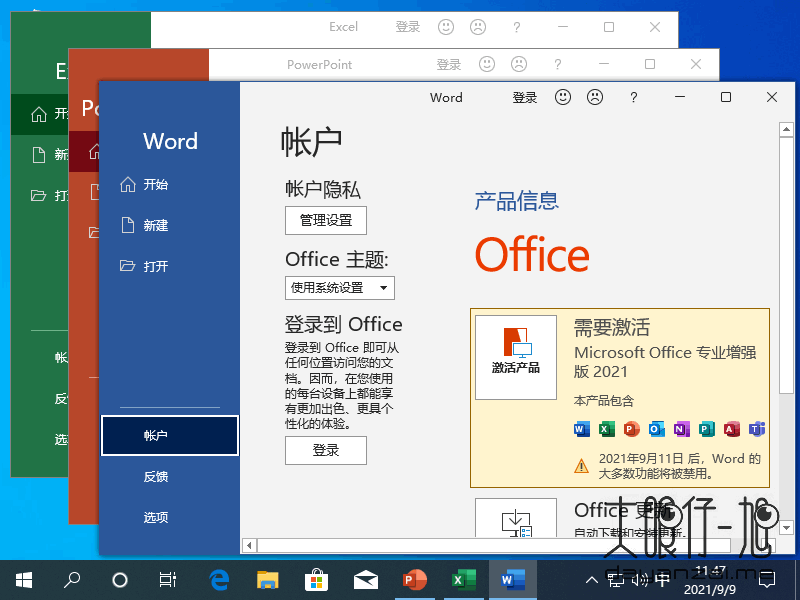This screenshot has width=800, height=600.
Task: Click 登录 in PowerPoint title bar
Action: 448,64
